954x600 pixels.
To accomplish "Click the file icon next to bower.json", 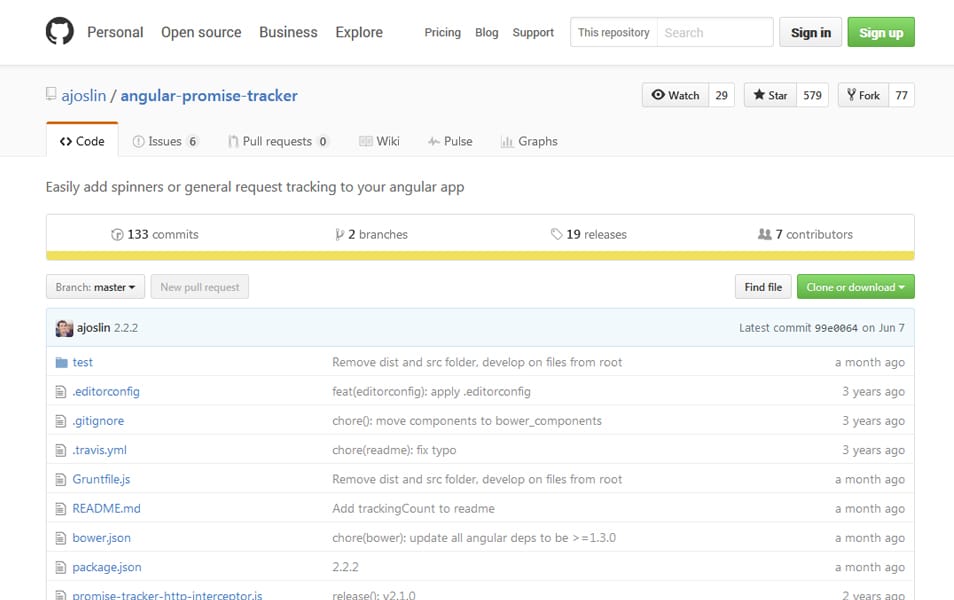I will [x=61, y=538].
